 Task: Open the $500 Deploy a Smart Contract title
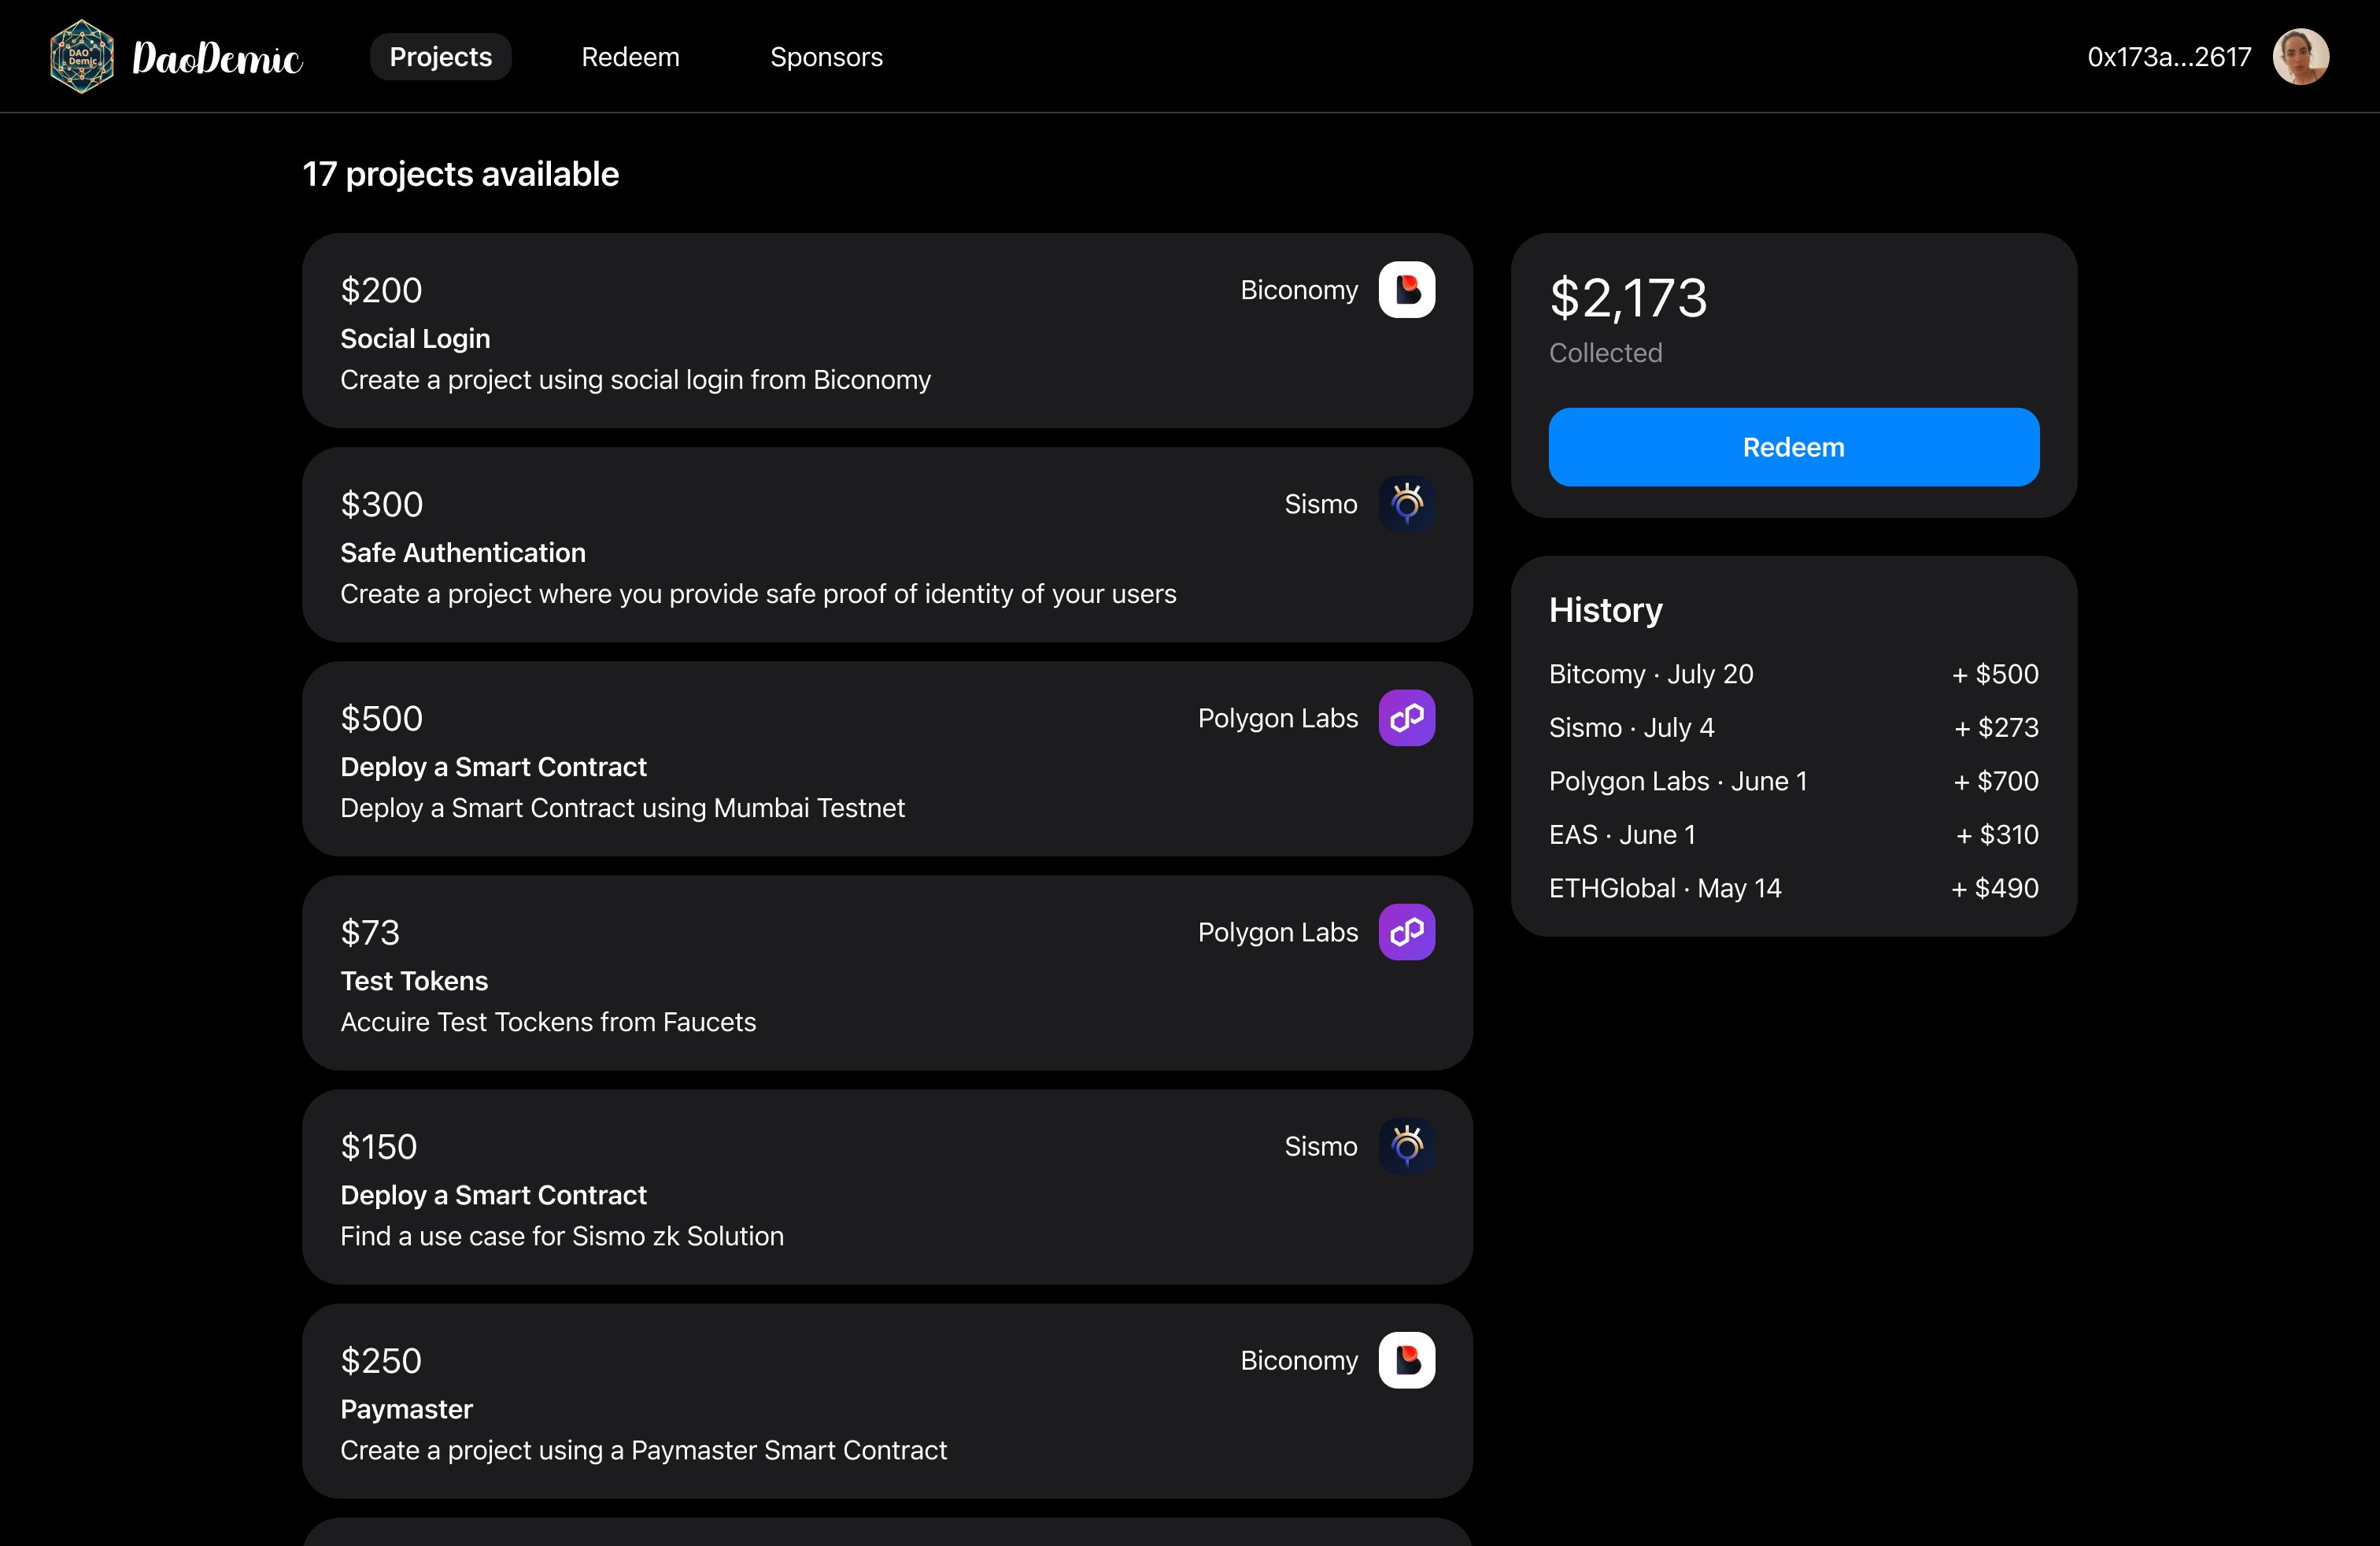click(x=493, y=767)
